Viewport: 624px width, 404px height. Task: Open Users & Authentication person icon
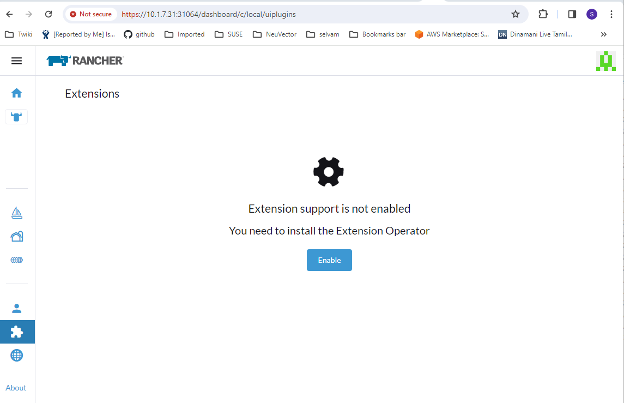pyautogui.click(x=16, y=309)
